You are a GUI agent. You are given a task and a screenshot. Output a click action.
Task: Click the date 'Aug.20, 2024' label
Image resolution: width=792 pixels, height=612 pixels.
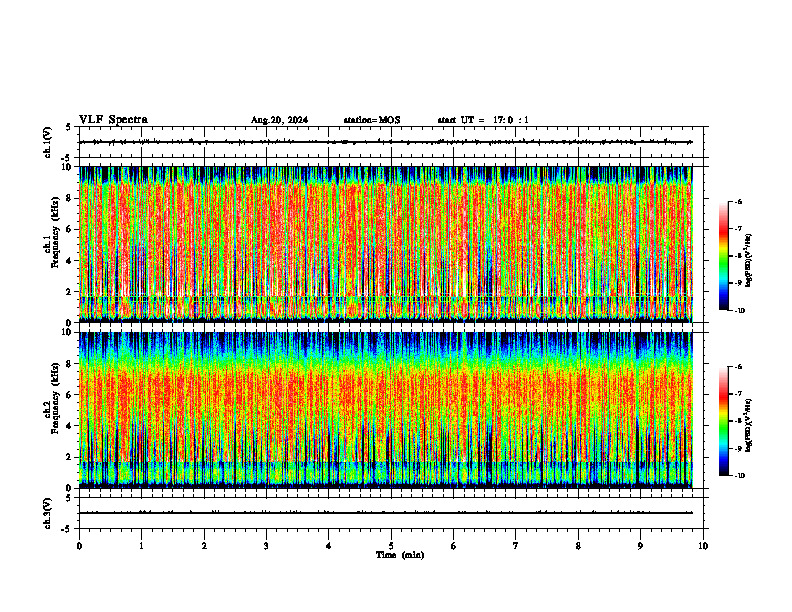(x=279, y=120)
